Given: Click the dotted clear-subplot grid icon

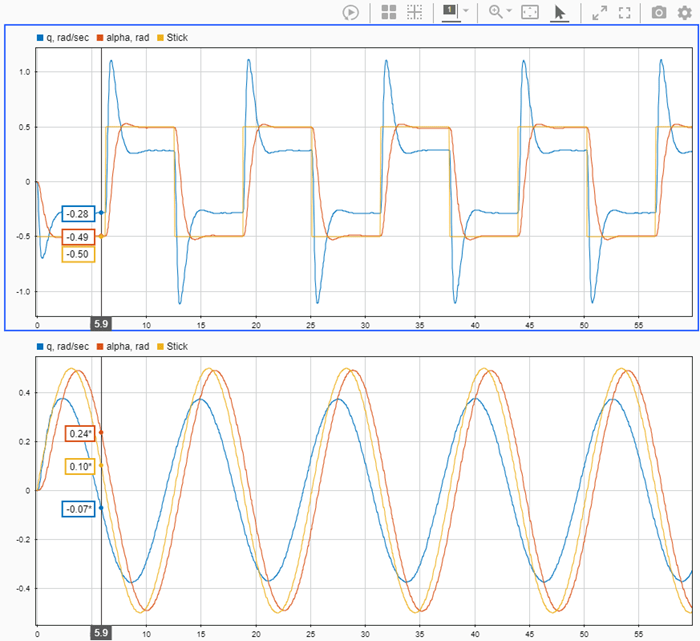Looking at the screenshot, I should pyautogui.click(x=415, y=12).
